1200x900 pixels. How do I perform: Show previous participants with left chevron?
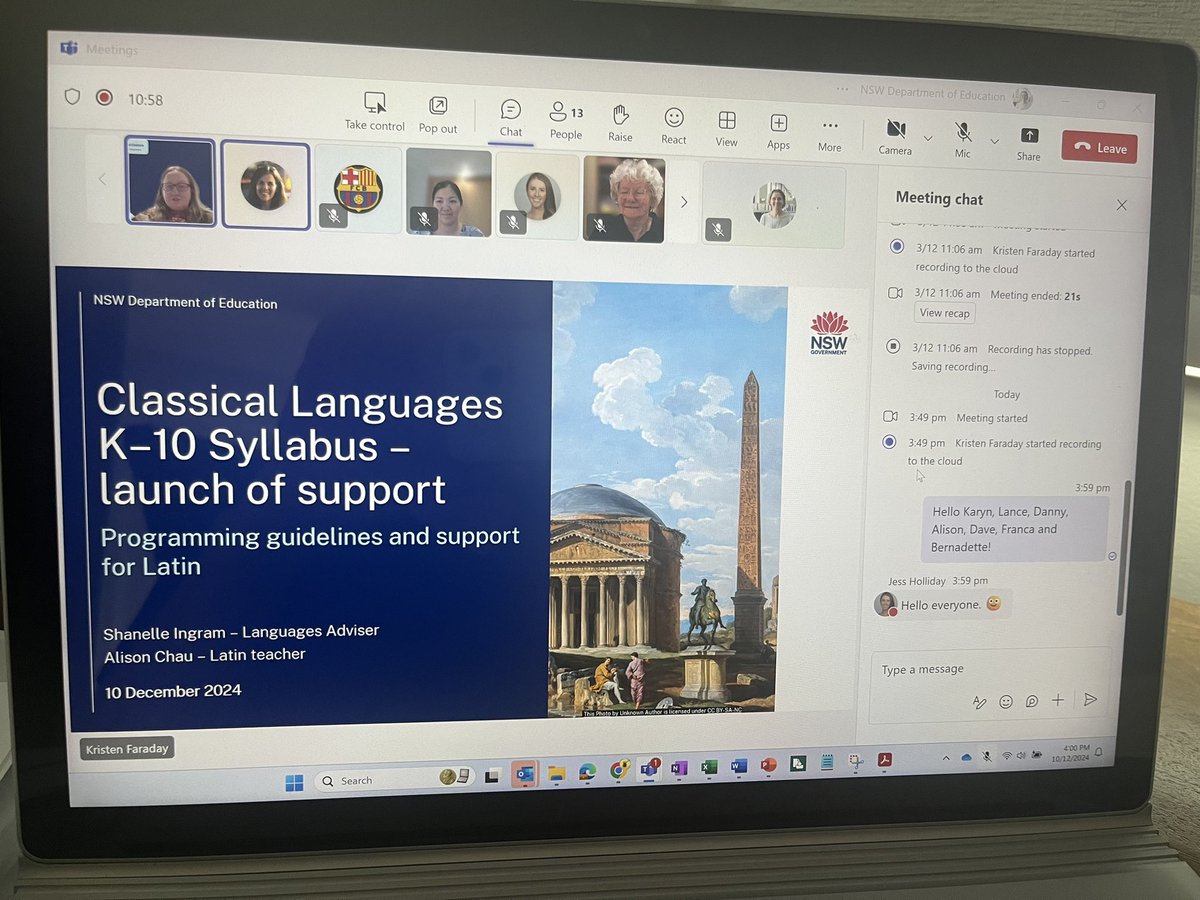(102, 180)
